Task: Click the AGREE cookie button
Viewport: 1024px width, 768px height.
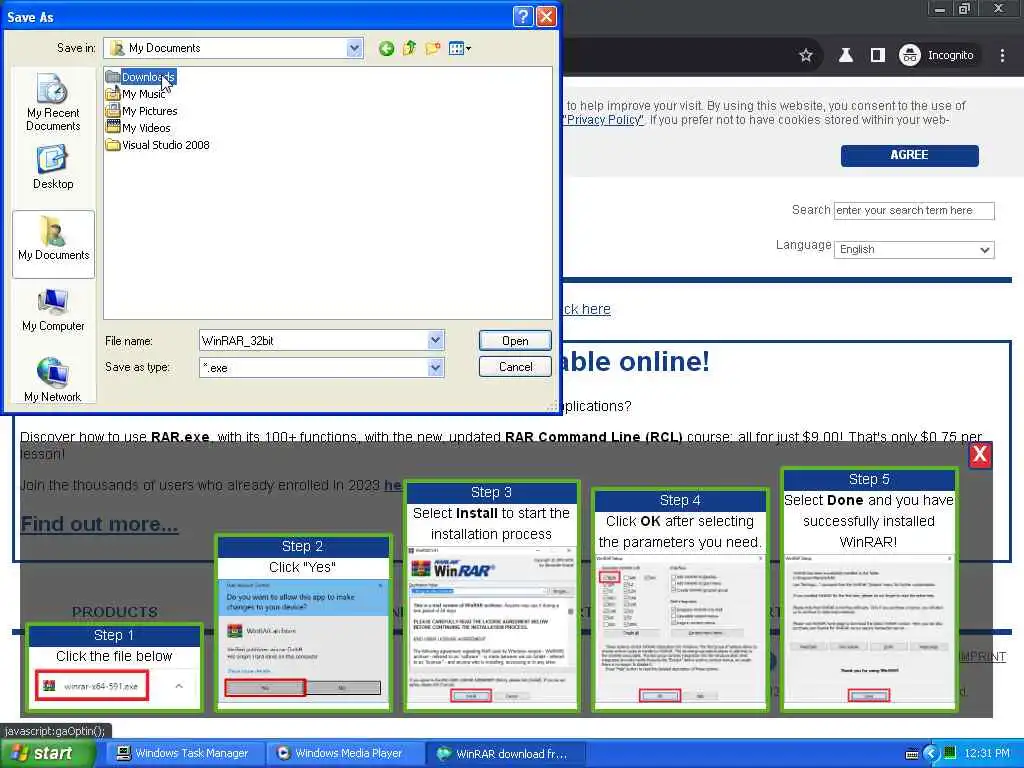Action: tap(909, 155)
